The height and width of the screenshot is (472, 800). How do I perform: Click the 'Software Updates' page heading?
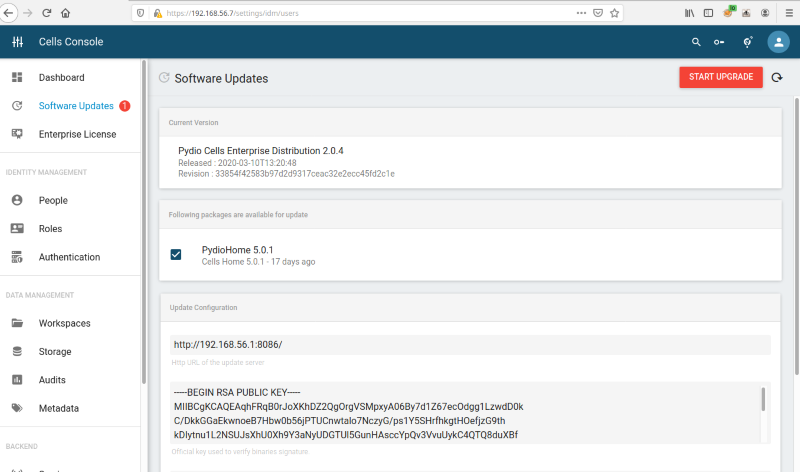pos(221,79)
